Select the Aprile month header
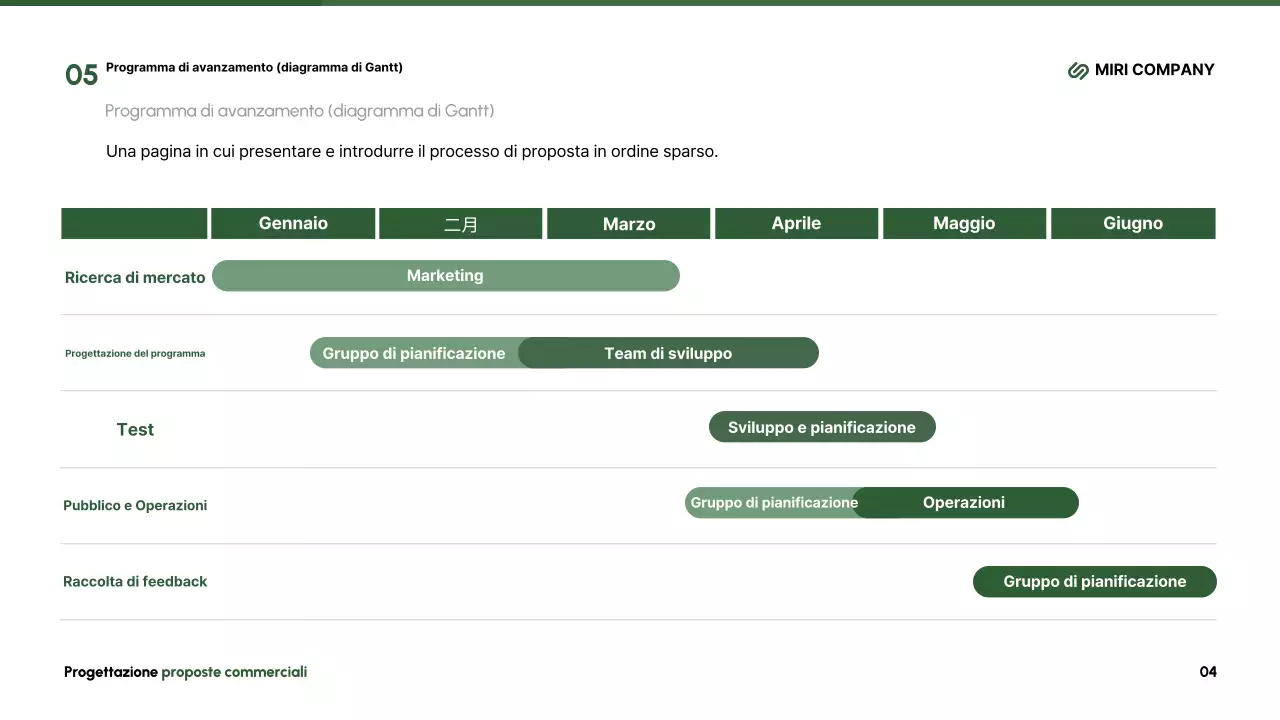1280x720 pixels. point(796,223)
